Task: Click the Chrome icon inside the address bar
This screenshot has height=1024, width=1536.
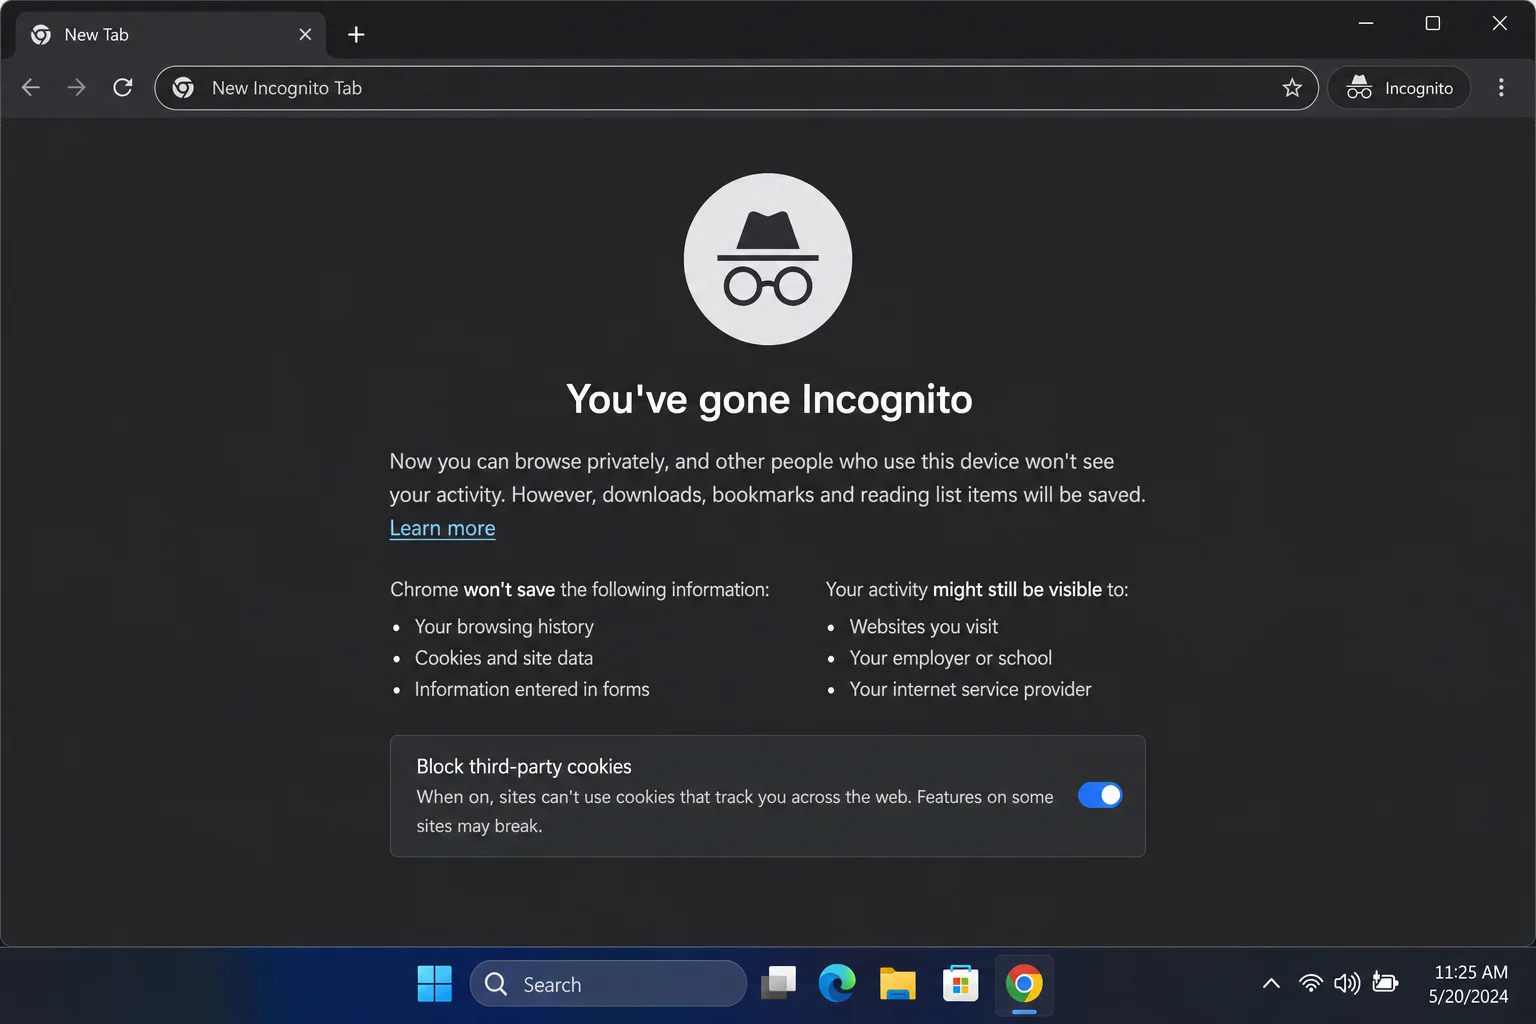Action: click(183, 88)
